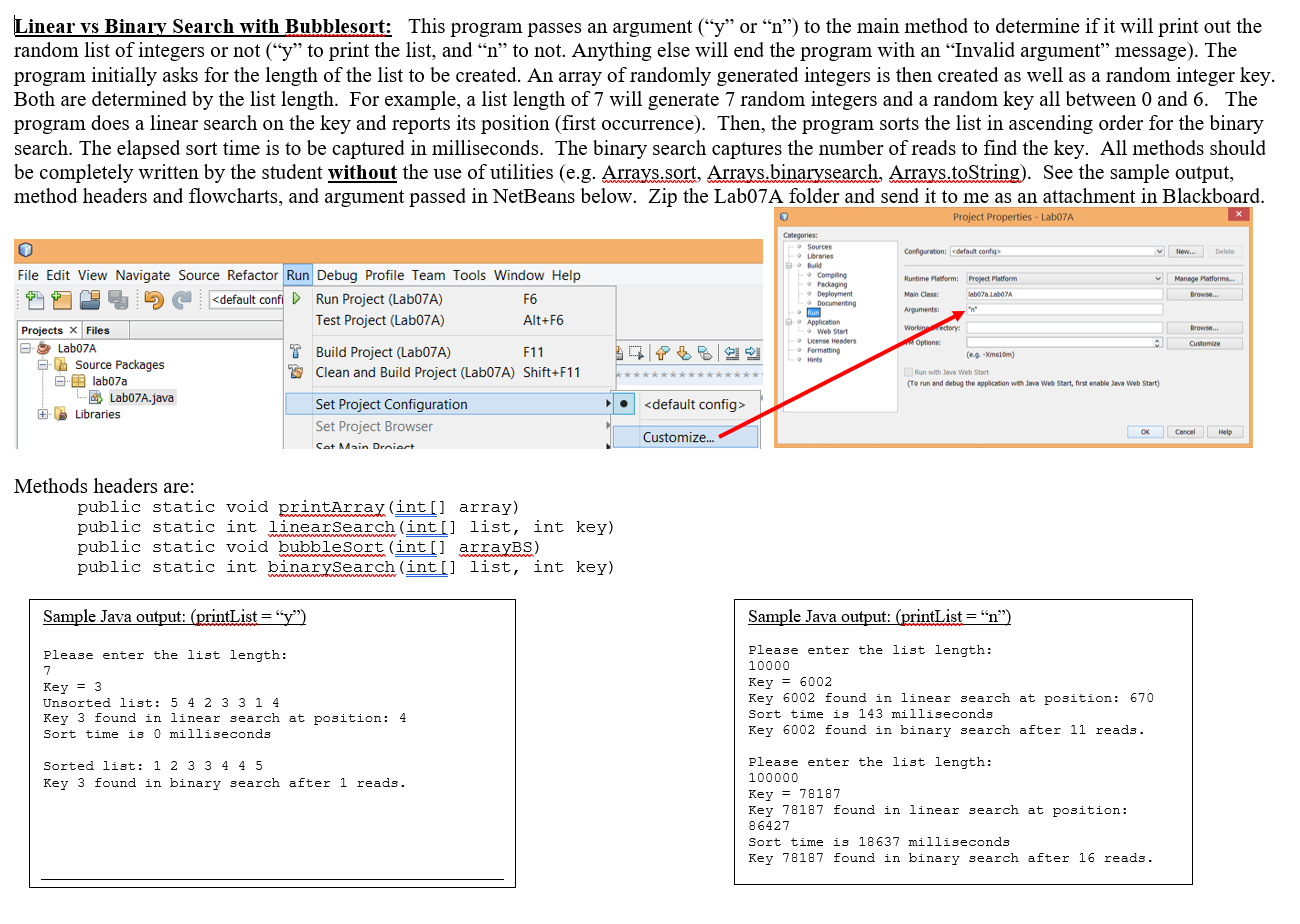Viewport: 1300px width, 924px height.
Task: Open the Debug menu
Action: pyautogui.click(x=338, y=275)
